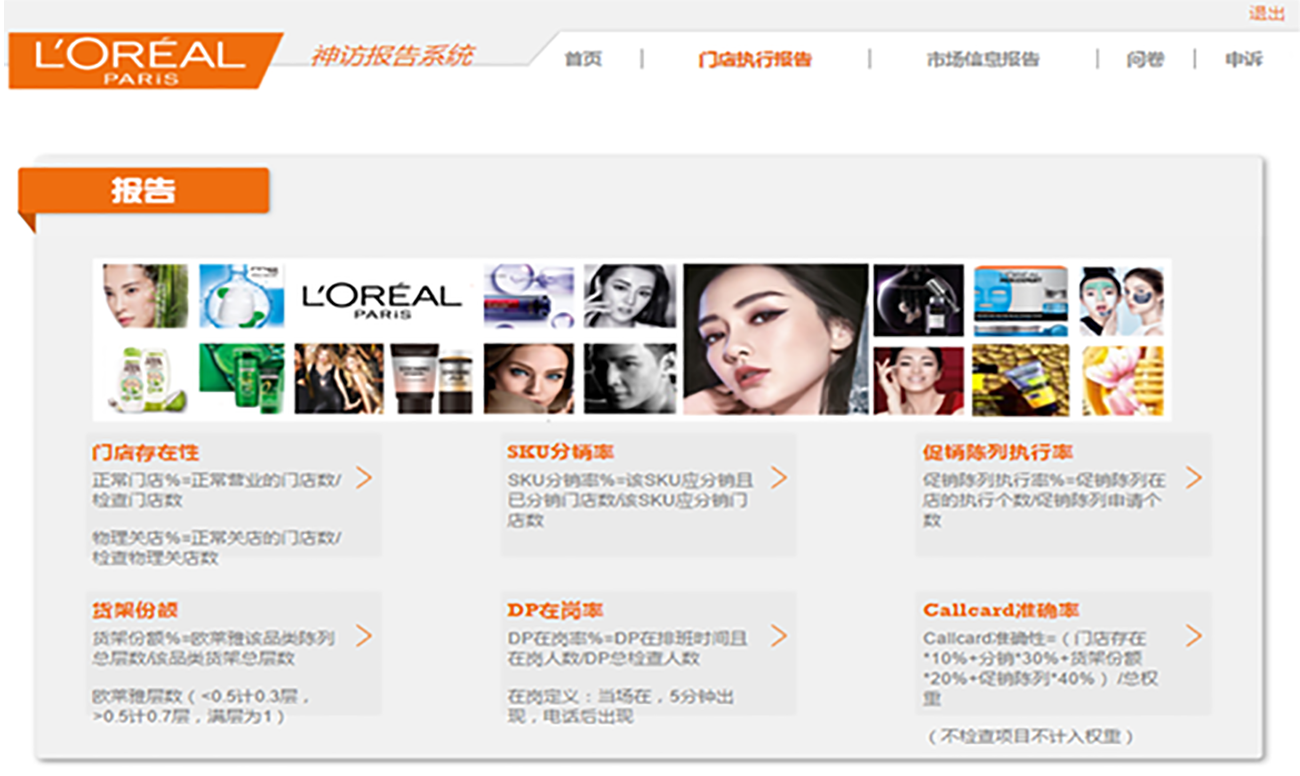Screen dimensions: 1300x776
Task: Click the chevron next to Callcard准确率
Action: click(1194, 636)
